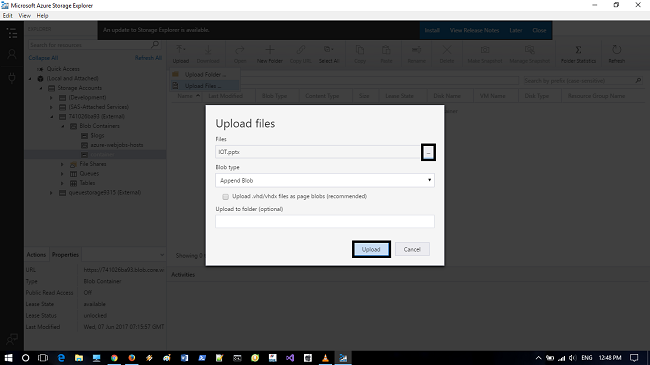The image size is (650, 365).
Task: Collapse the Storage Accounts node
Action: pos(41,88)
